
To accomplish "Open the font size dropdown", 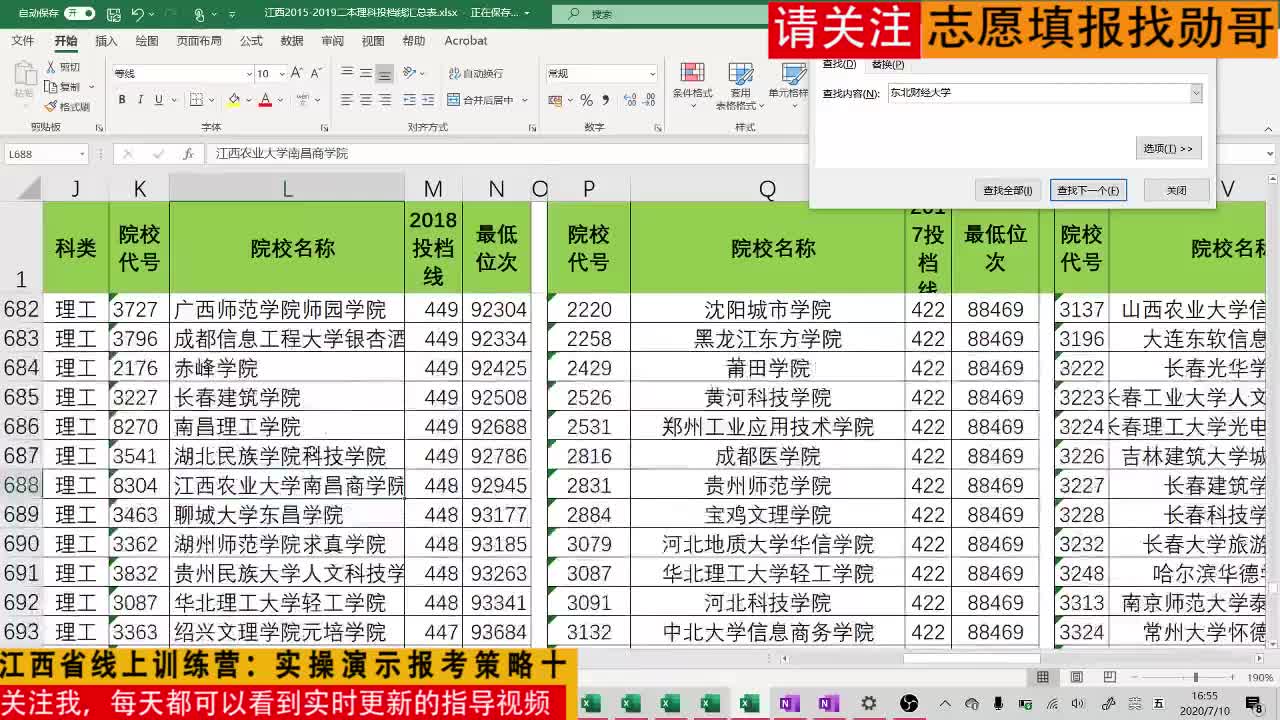I will (283, 74).
